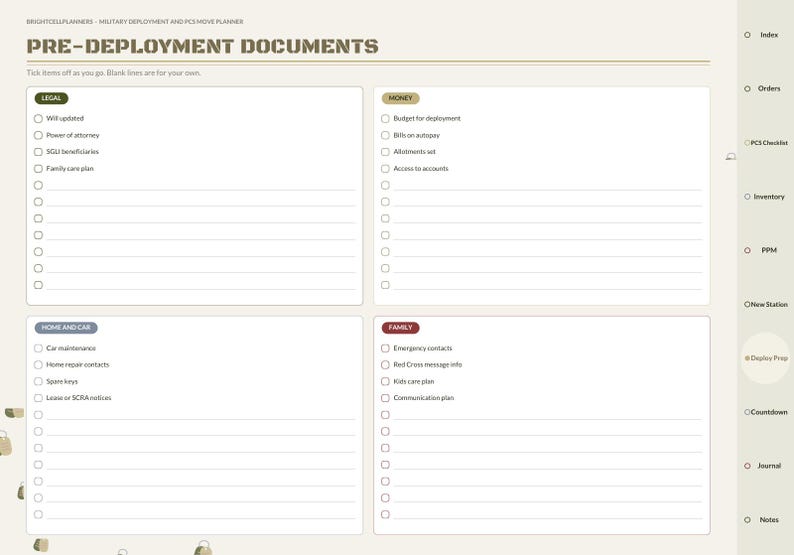Tick Lease or SCRA notices checkbox

[38, 398]
